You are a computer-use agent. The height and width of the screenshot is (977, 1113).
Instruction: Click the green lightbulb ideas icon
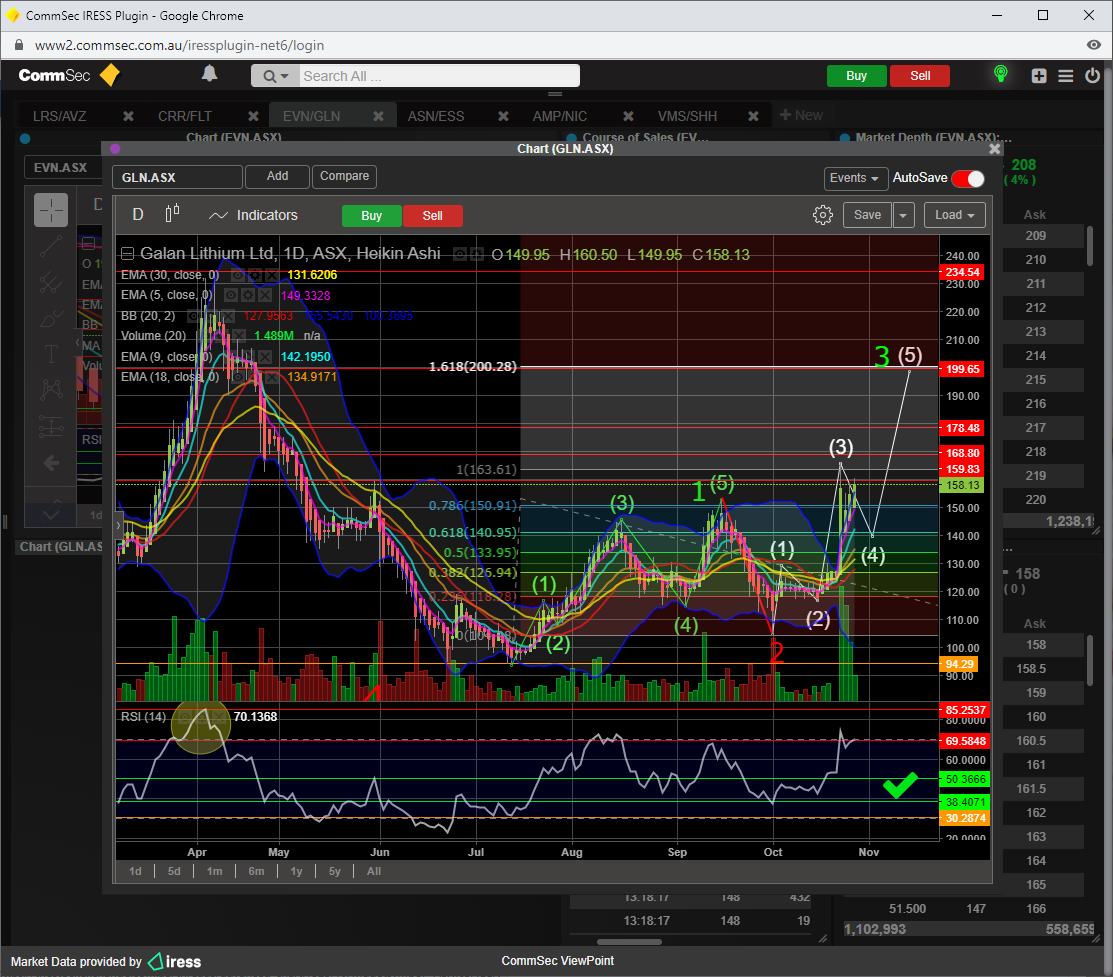1001,74
